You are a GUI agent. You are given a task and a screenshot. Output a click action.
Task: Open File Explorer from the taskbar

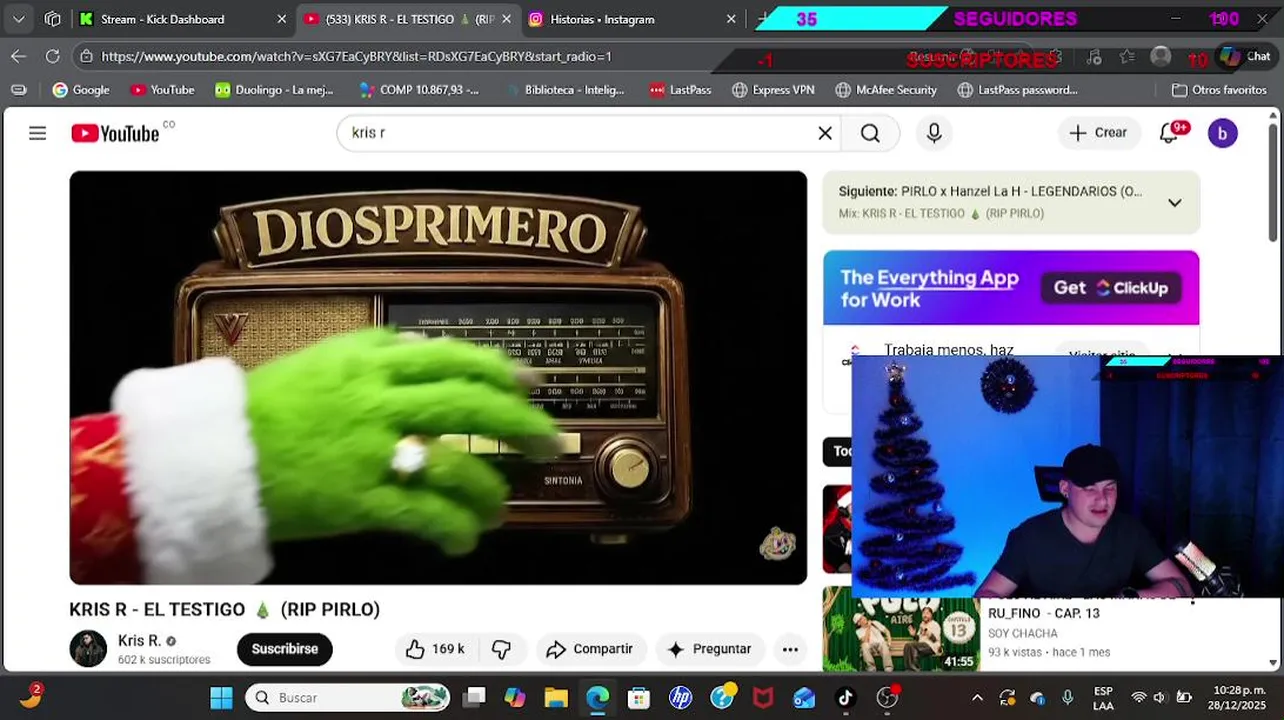coord(556,698)
